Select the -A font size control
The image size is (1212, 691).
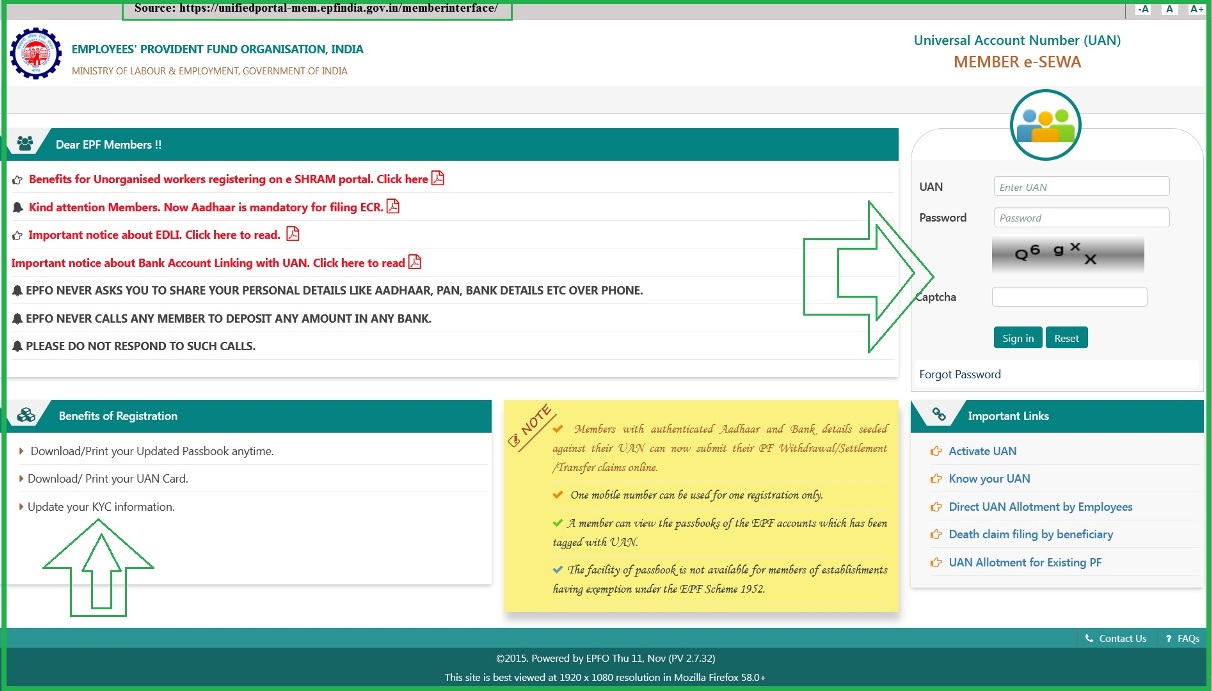tap(1141, 9)
